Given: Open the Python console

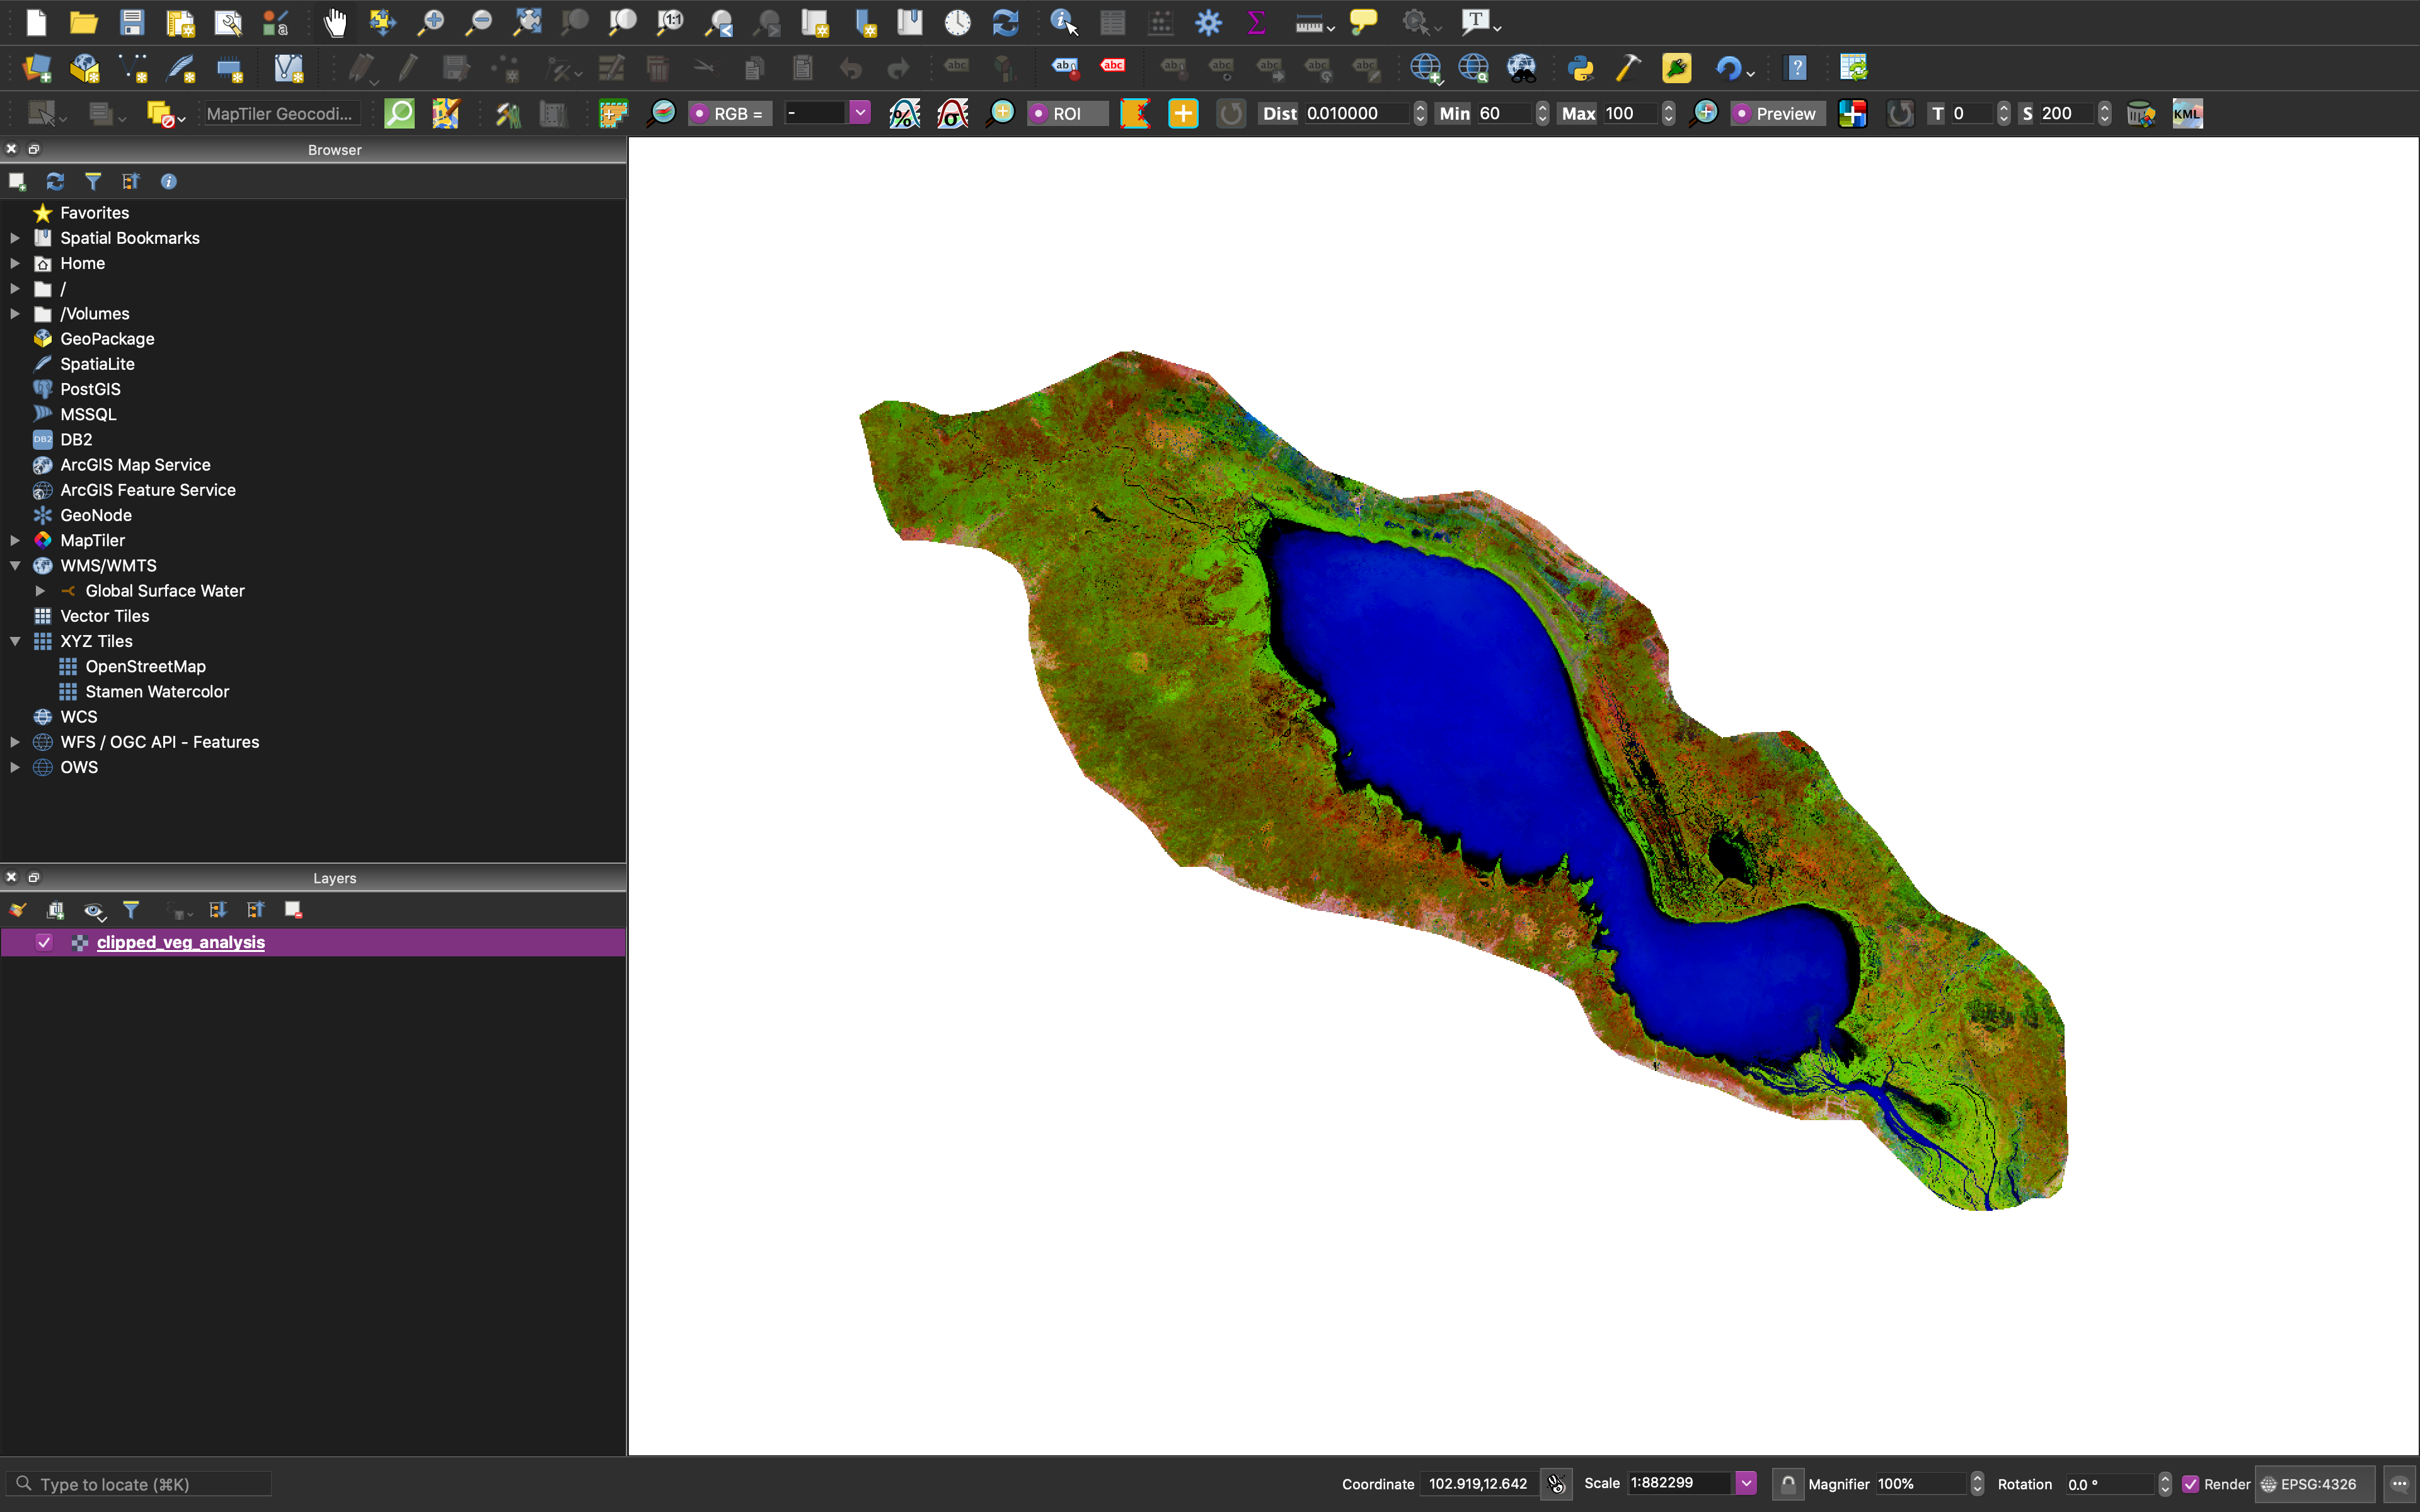Looking at the screenshot, I should tap(1580, 68).
